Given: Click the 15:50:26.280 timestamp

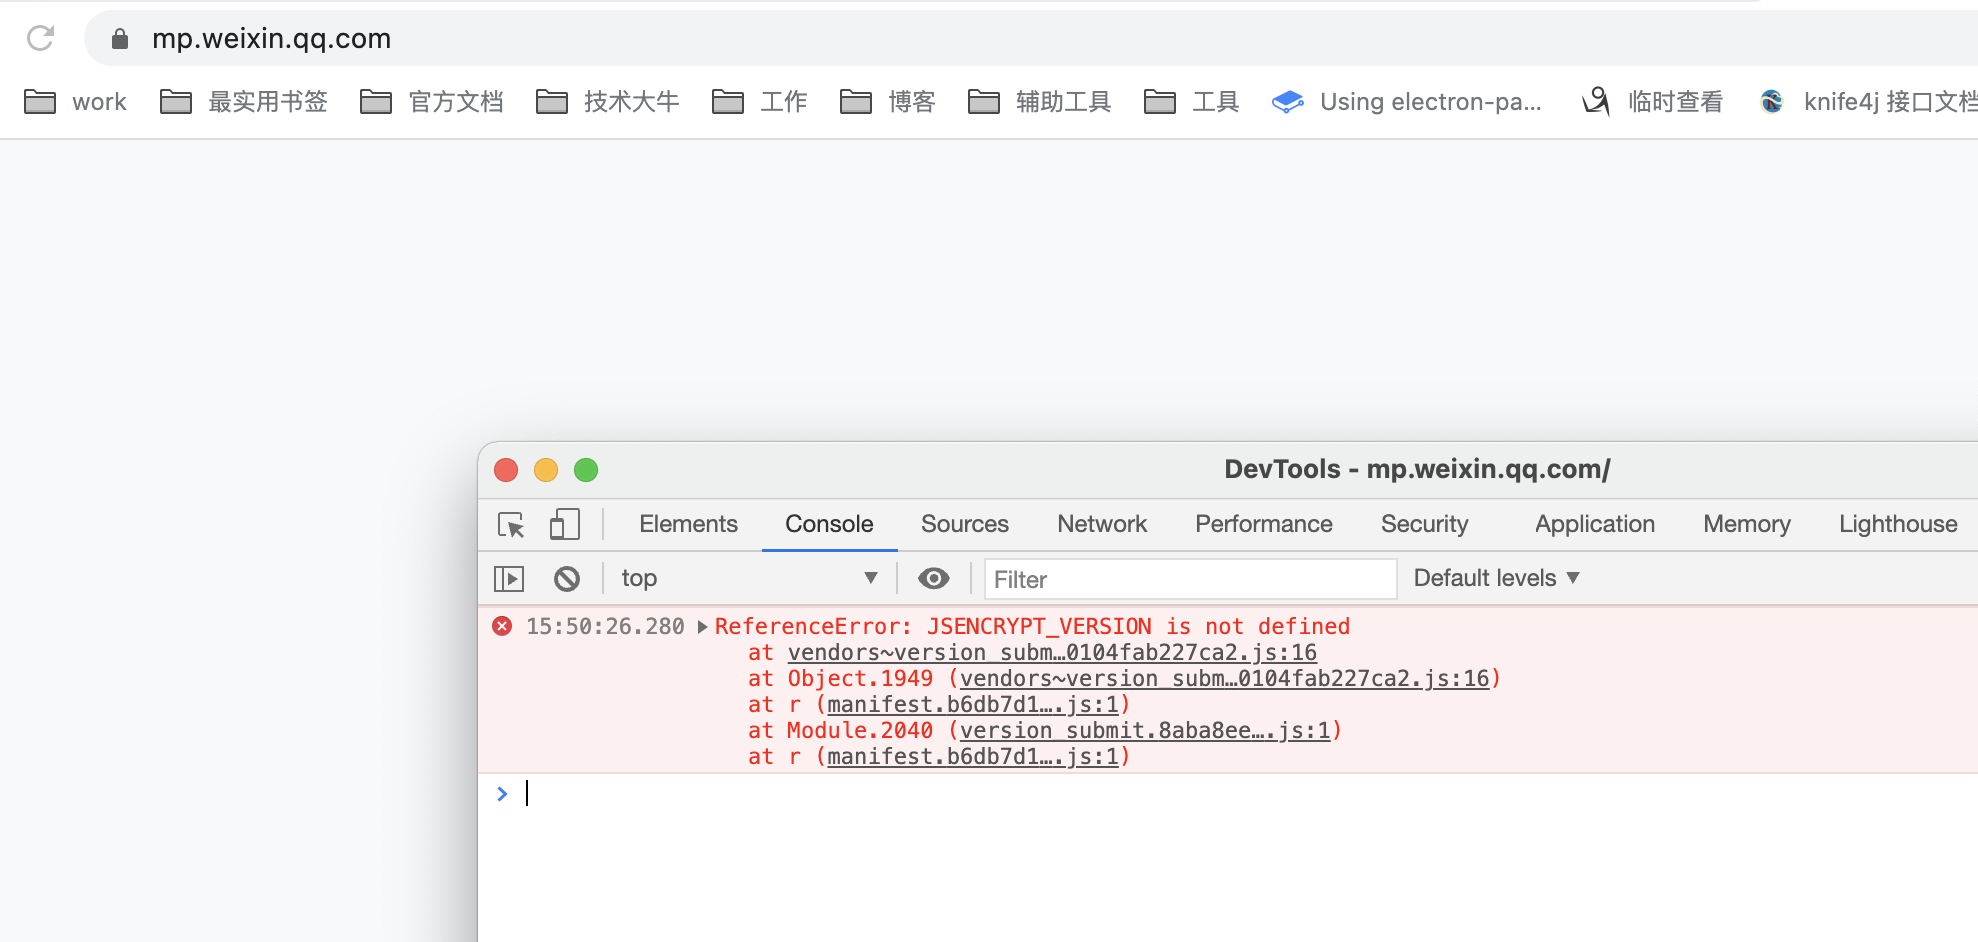Looking at the screenshot, I should [x=605, y=627].
